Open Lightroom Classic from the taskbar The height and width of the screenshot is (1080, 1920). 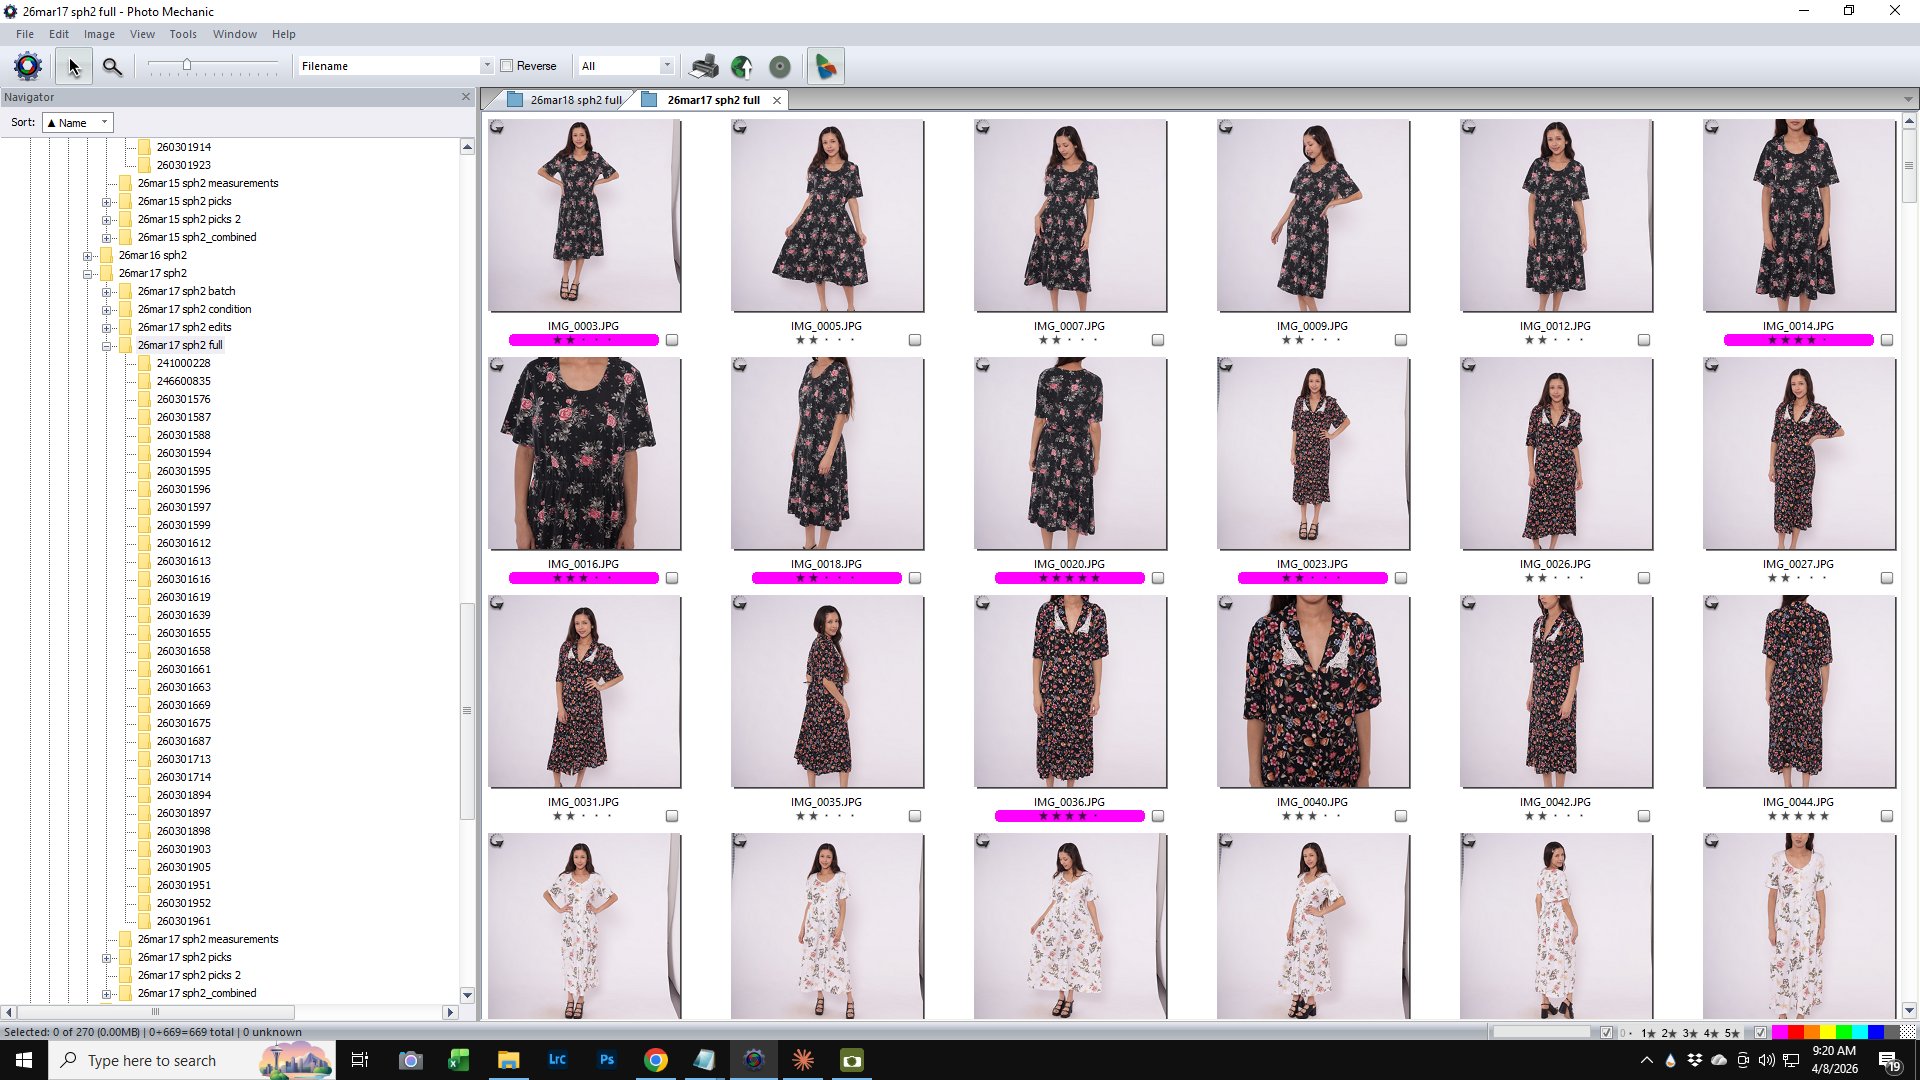(x=557, y=1060)
